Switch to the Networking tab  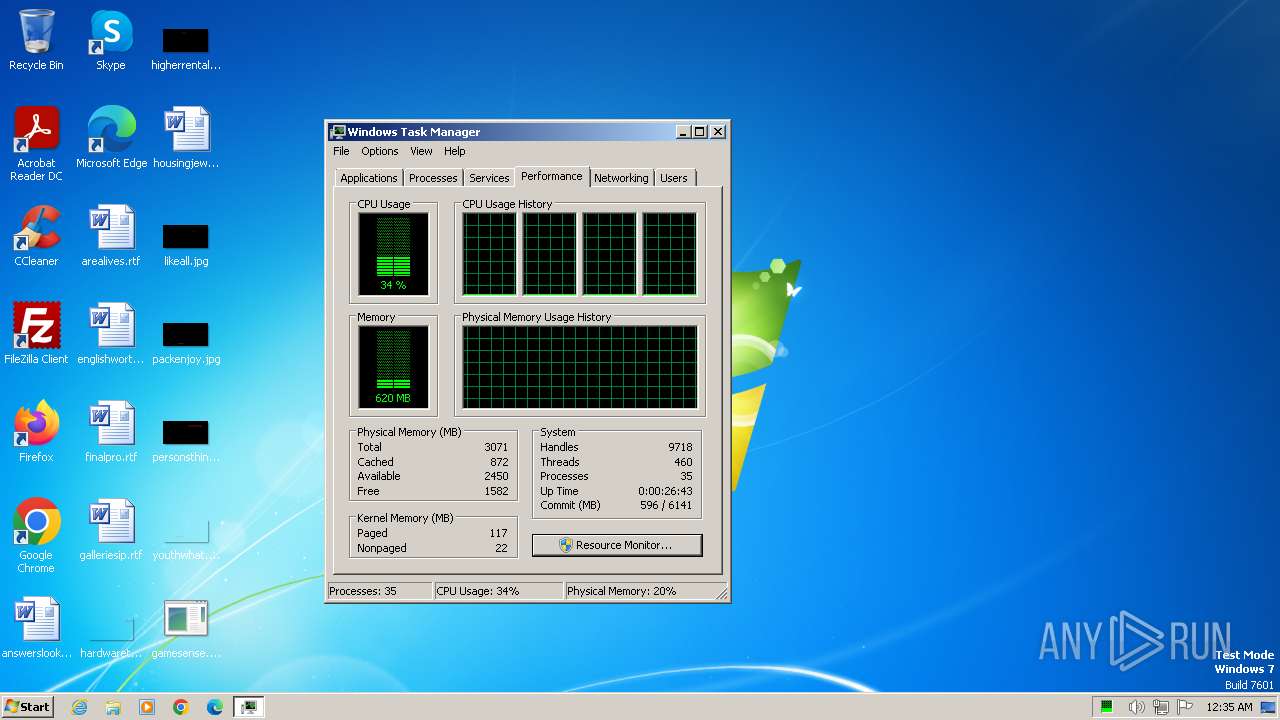tap(621, 178)
